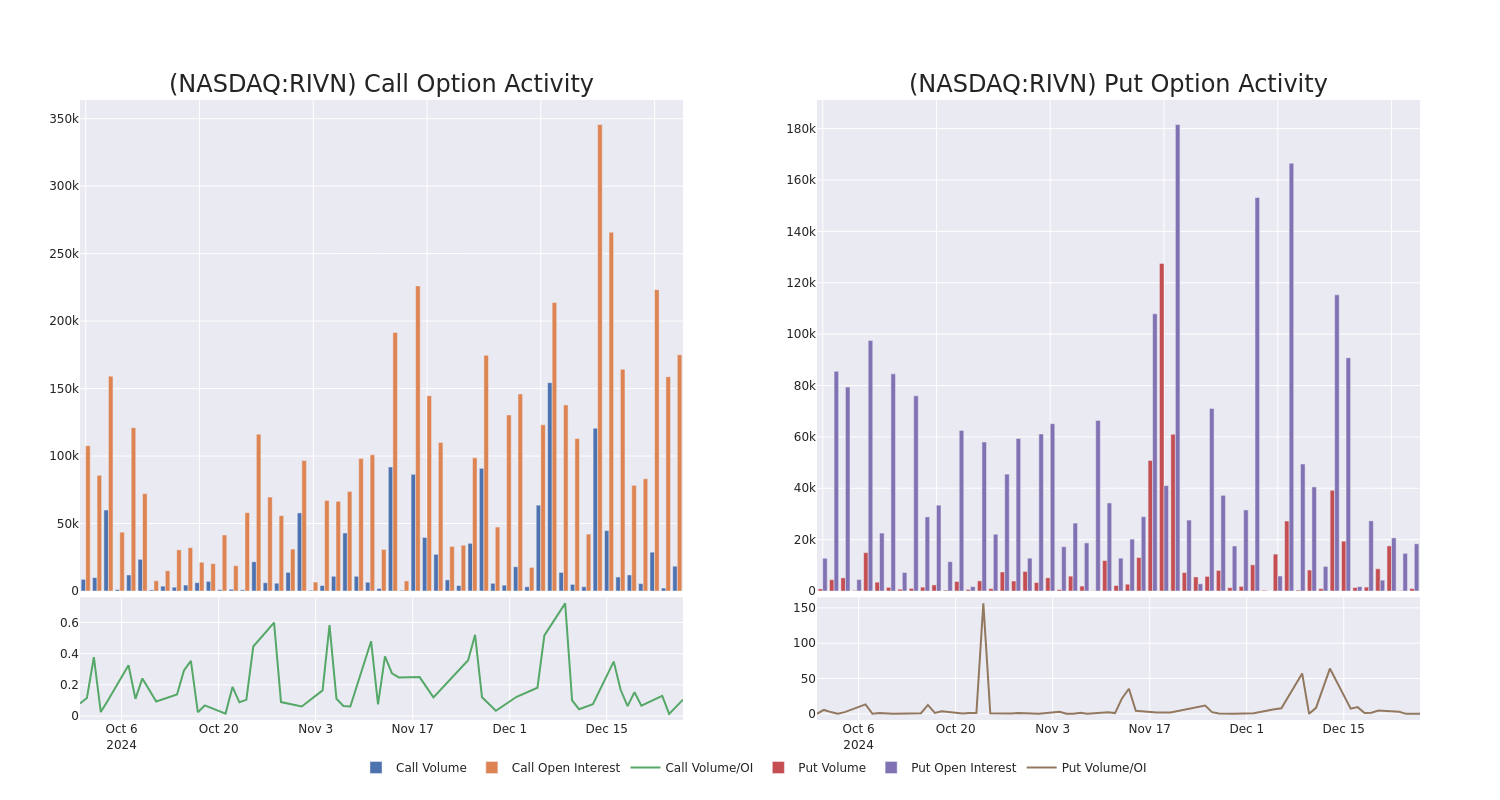Click the 350k label on call chart
The width and height of the screenshot is (1500, 800).
(63, 119)
